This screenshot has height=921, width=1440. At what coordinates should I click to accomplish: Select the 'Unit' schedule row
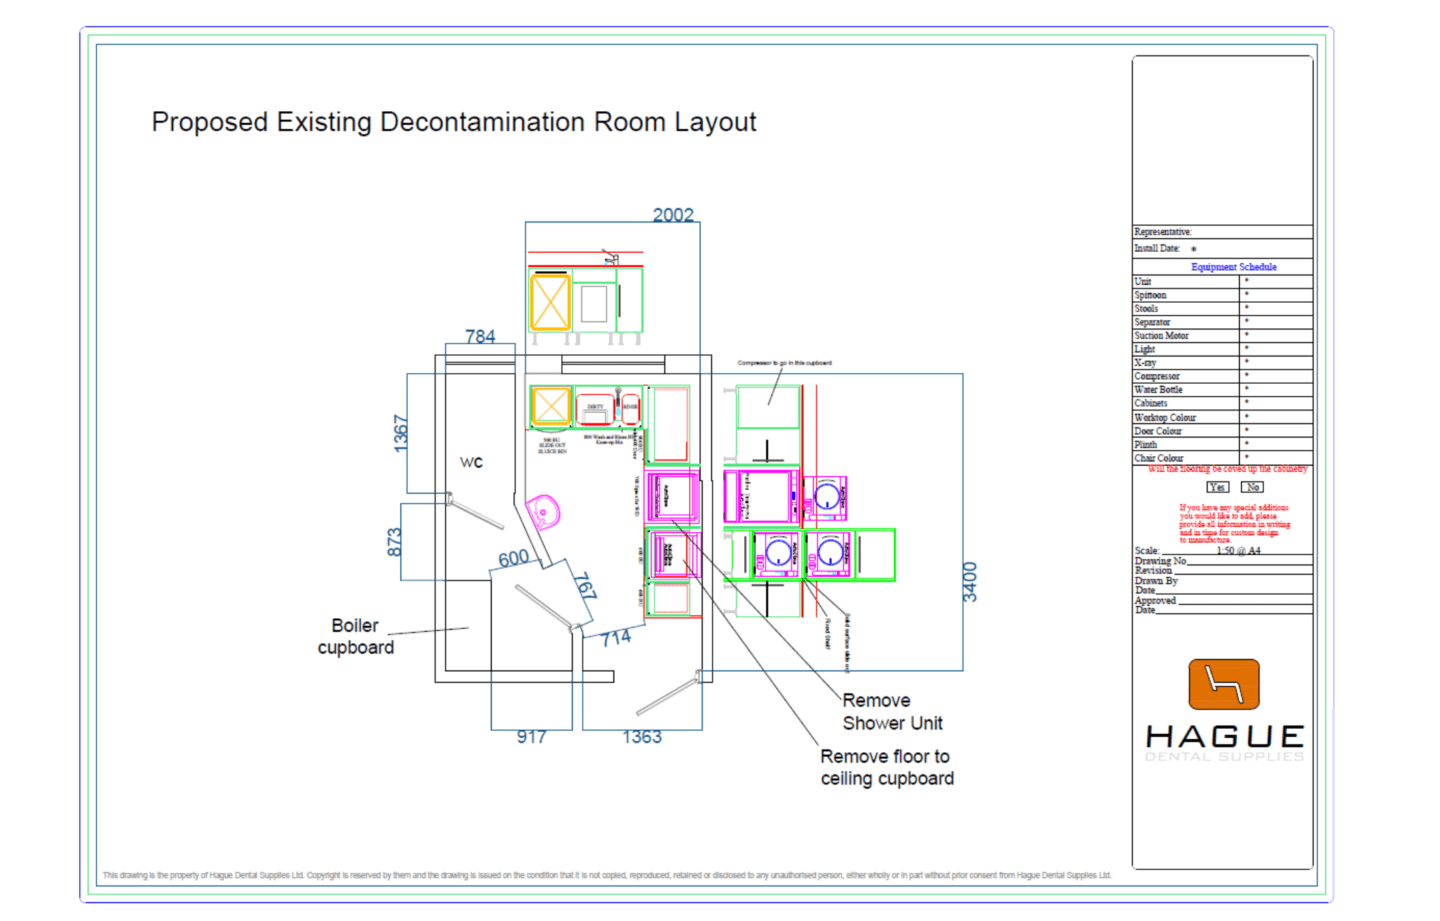[1223, 282]
